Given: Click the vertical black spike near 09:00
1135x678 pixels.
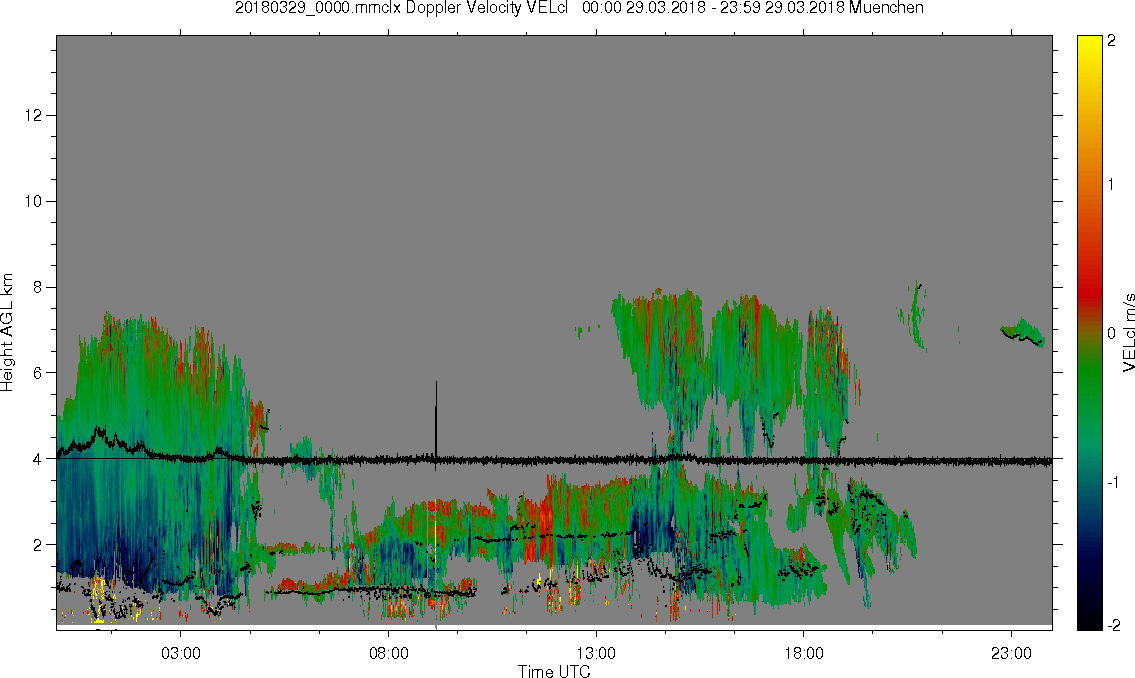Looking at the screenshot, I should pyautogui.click(x=436, y=423).
